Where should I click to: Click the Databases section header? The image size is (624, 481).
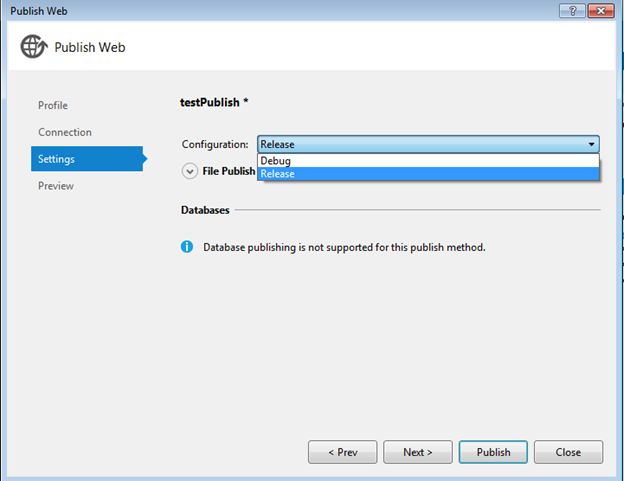click(205, 211)
